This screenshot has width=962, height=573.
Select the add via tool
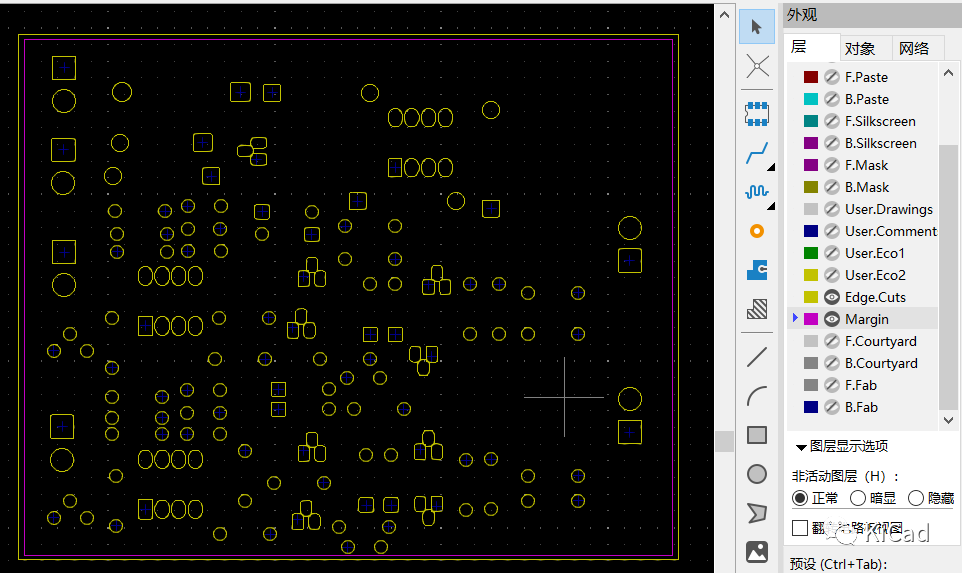(757, 231)
